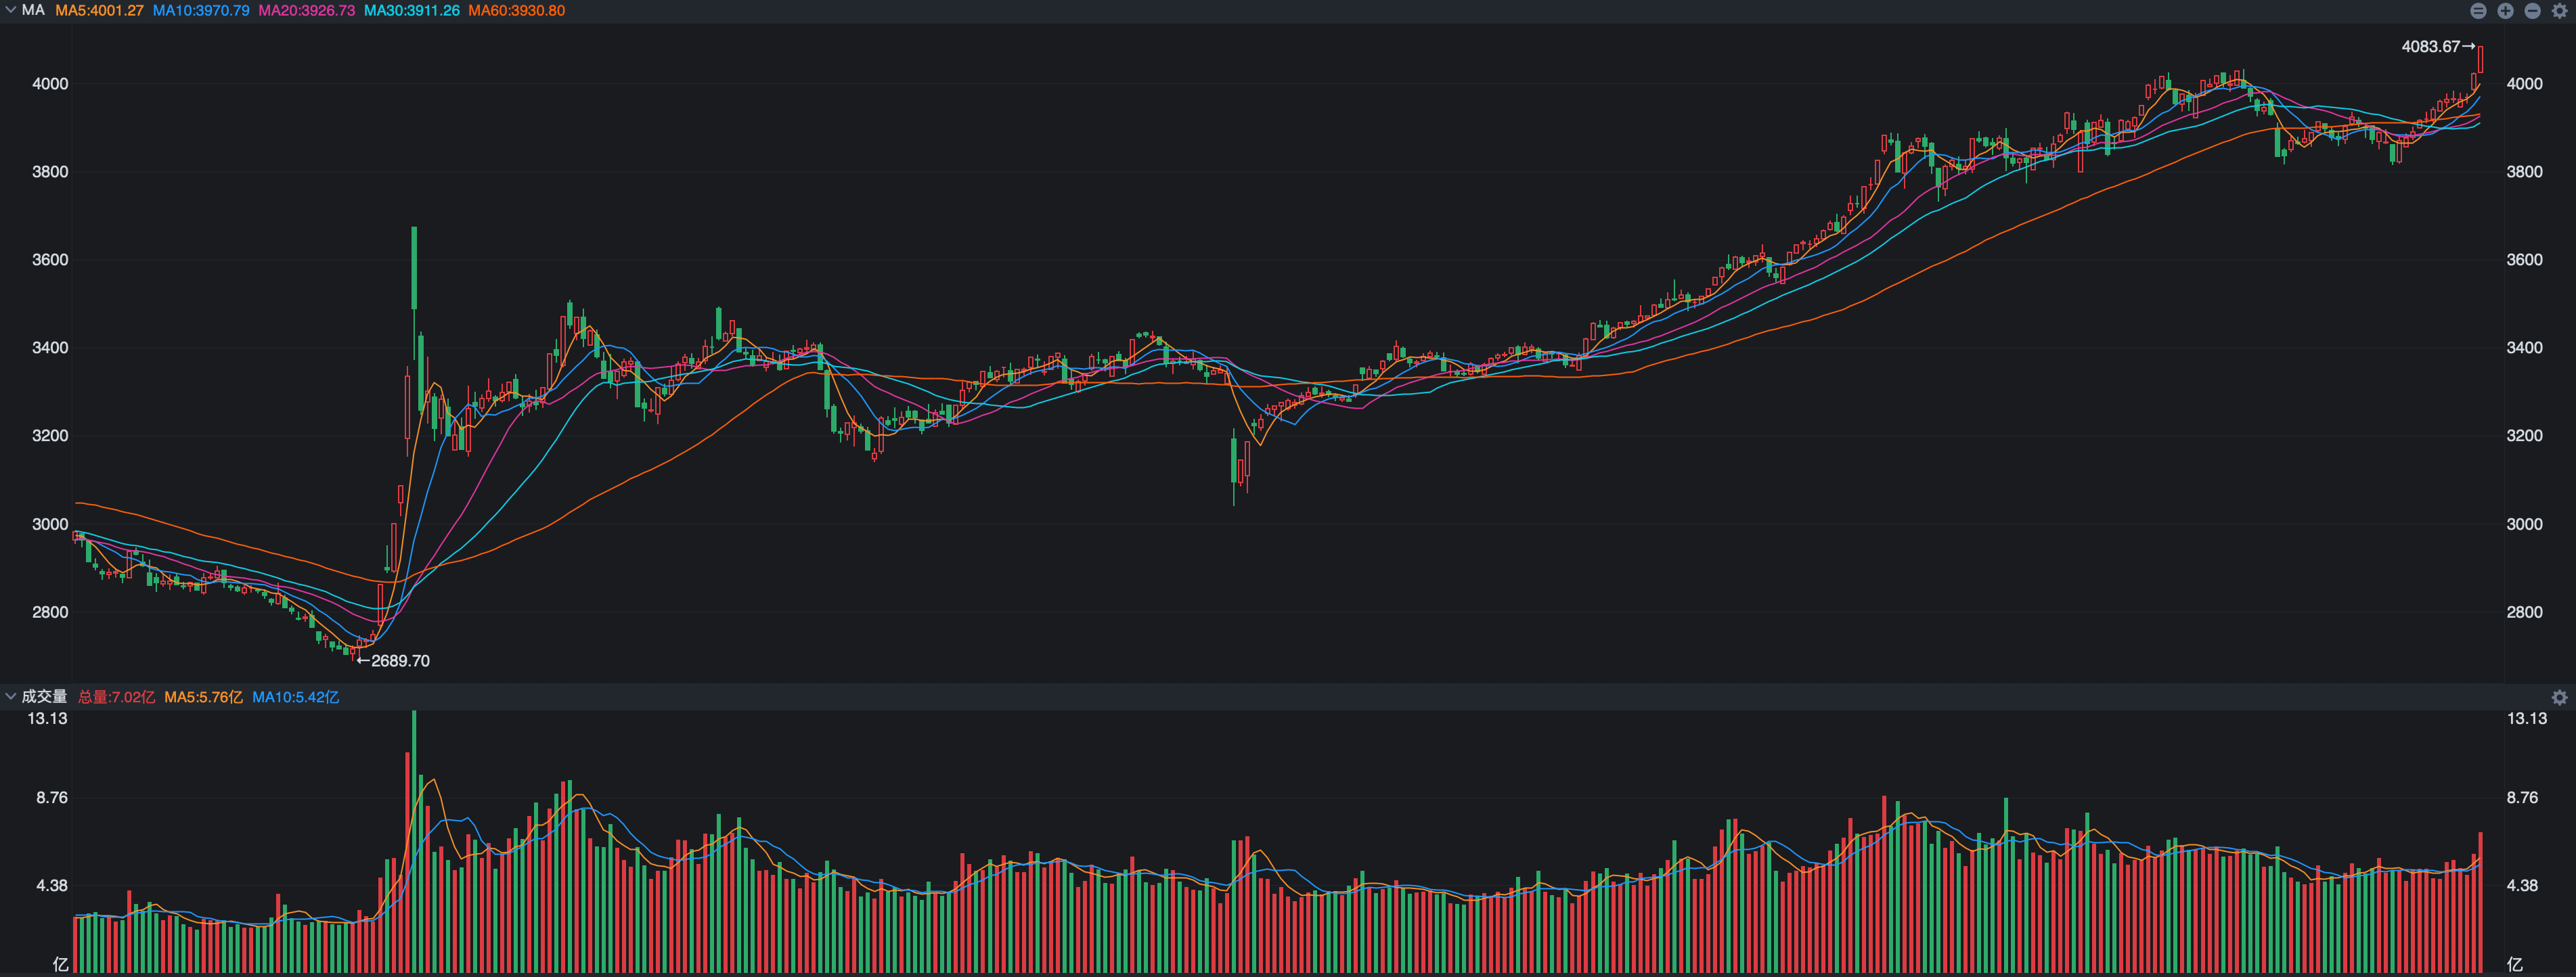Open MA indicator settings gear
The width and height of the screenshot is (2576, 977).
coord(2560,11)
